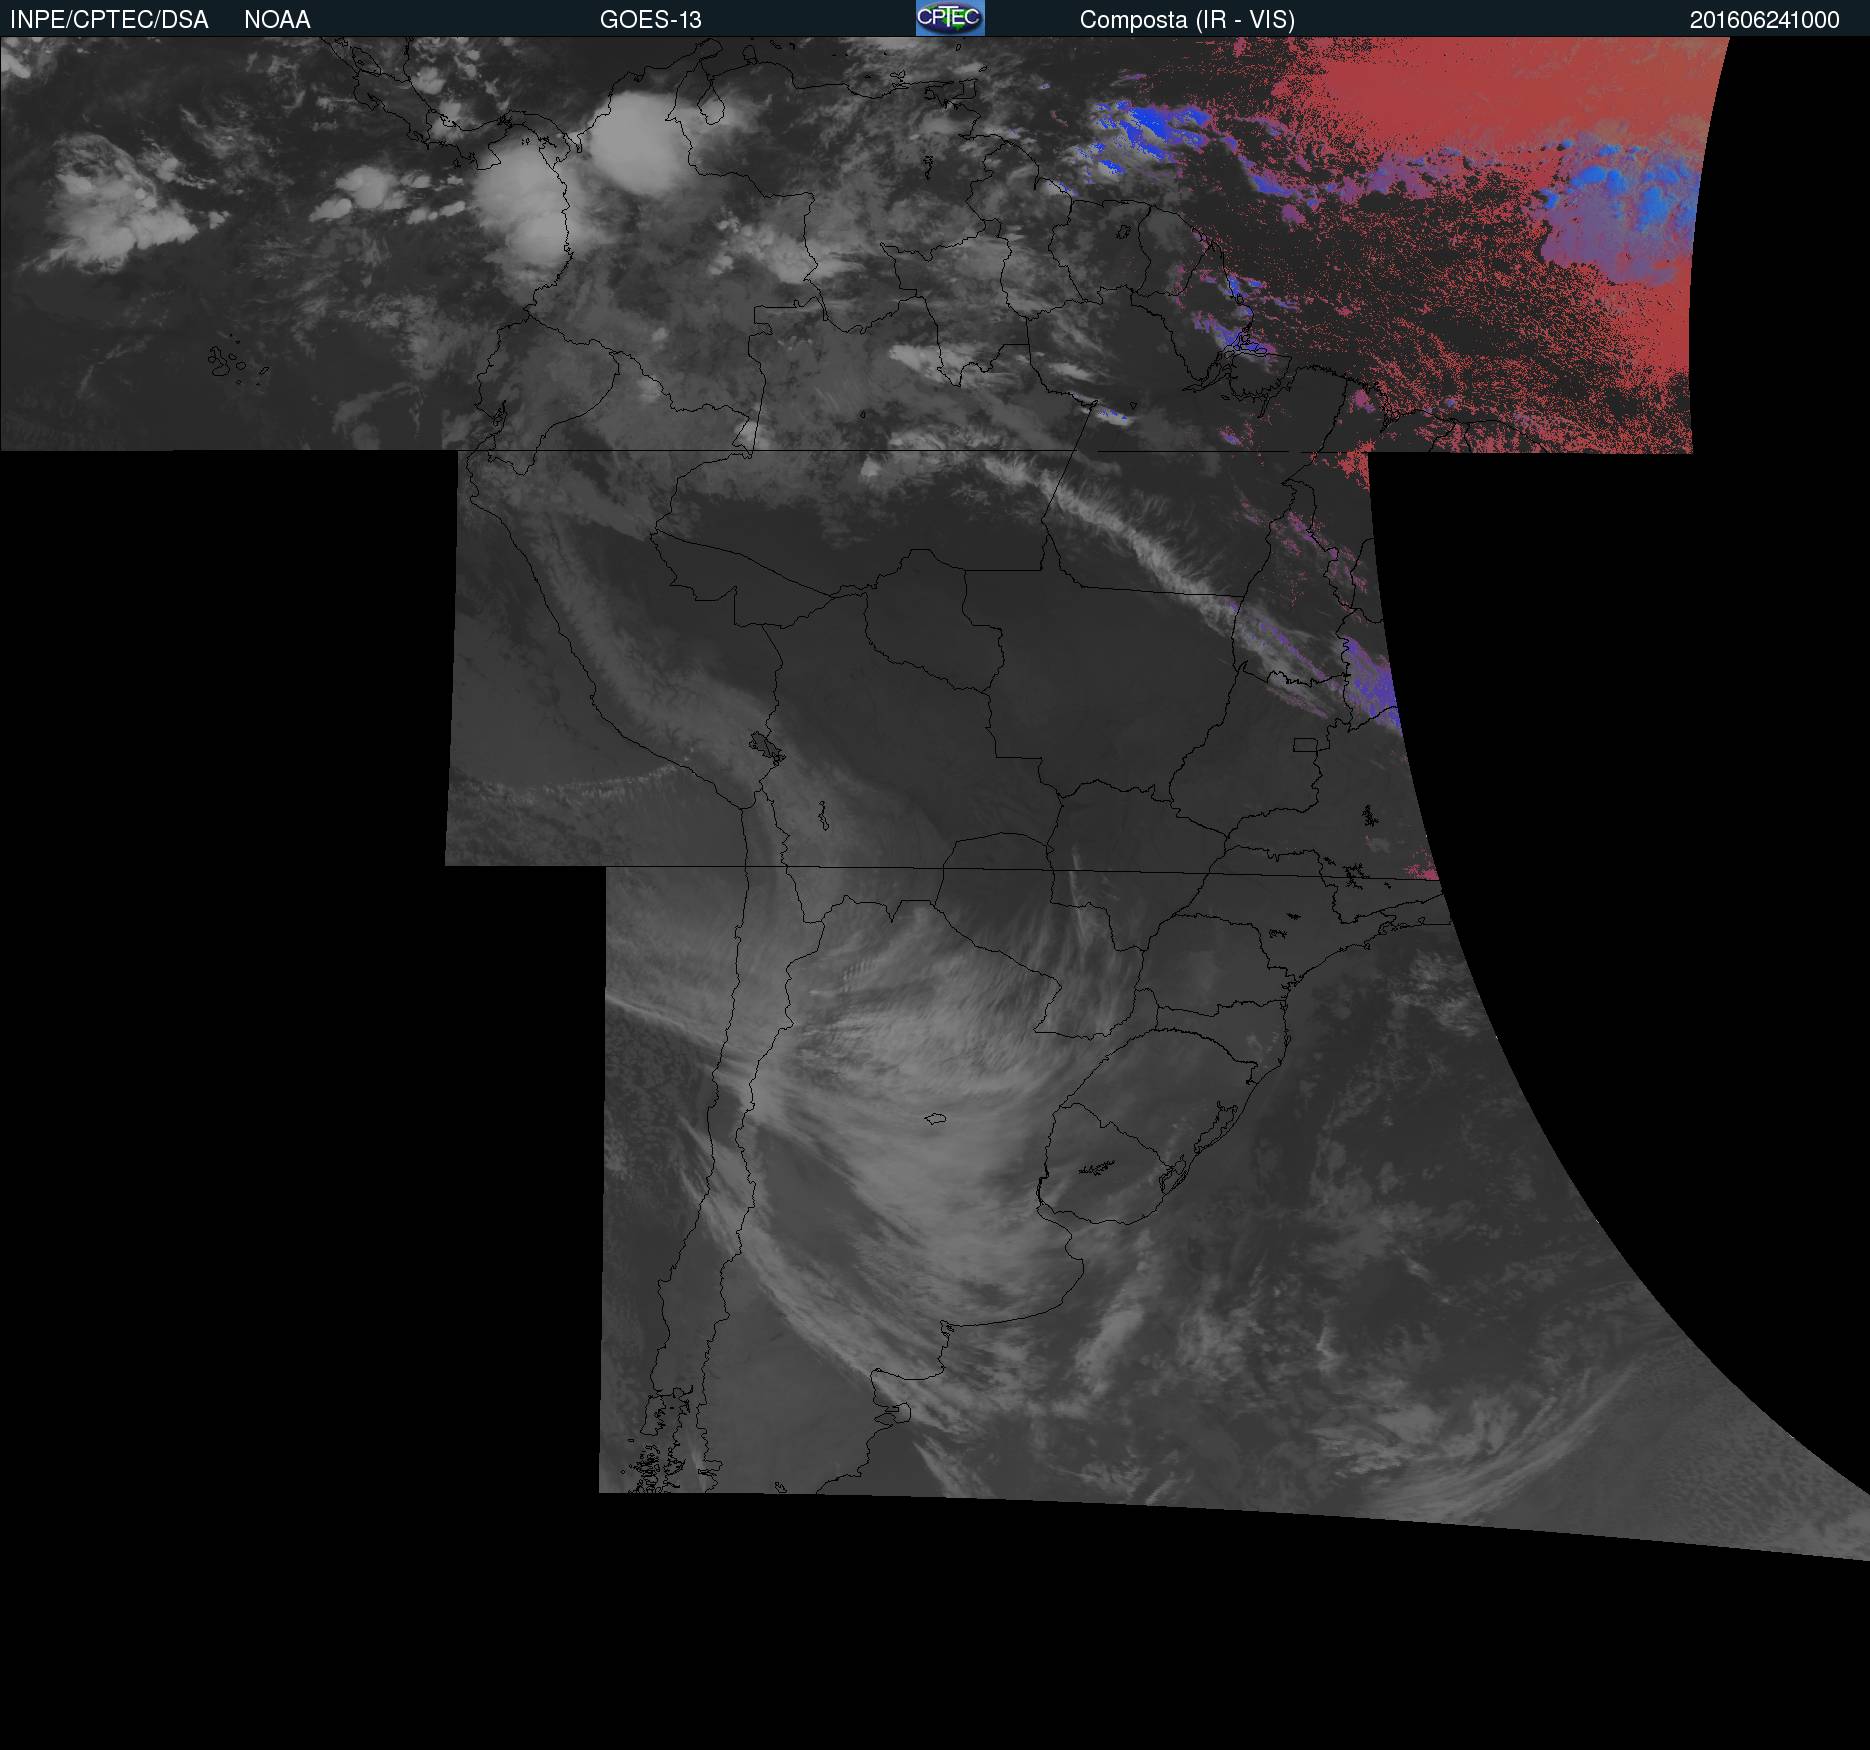Click the NOAA label in header

[277, 20]
